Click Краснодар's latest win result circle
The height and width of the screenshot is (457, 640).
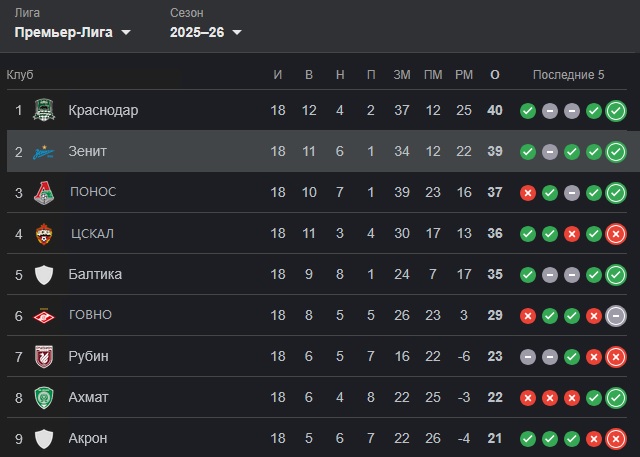coord(616,111)
